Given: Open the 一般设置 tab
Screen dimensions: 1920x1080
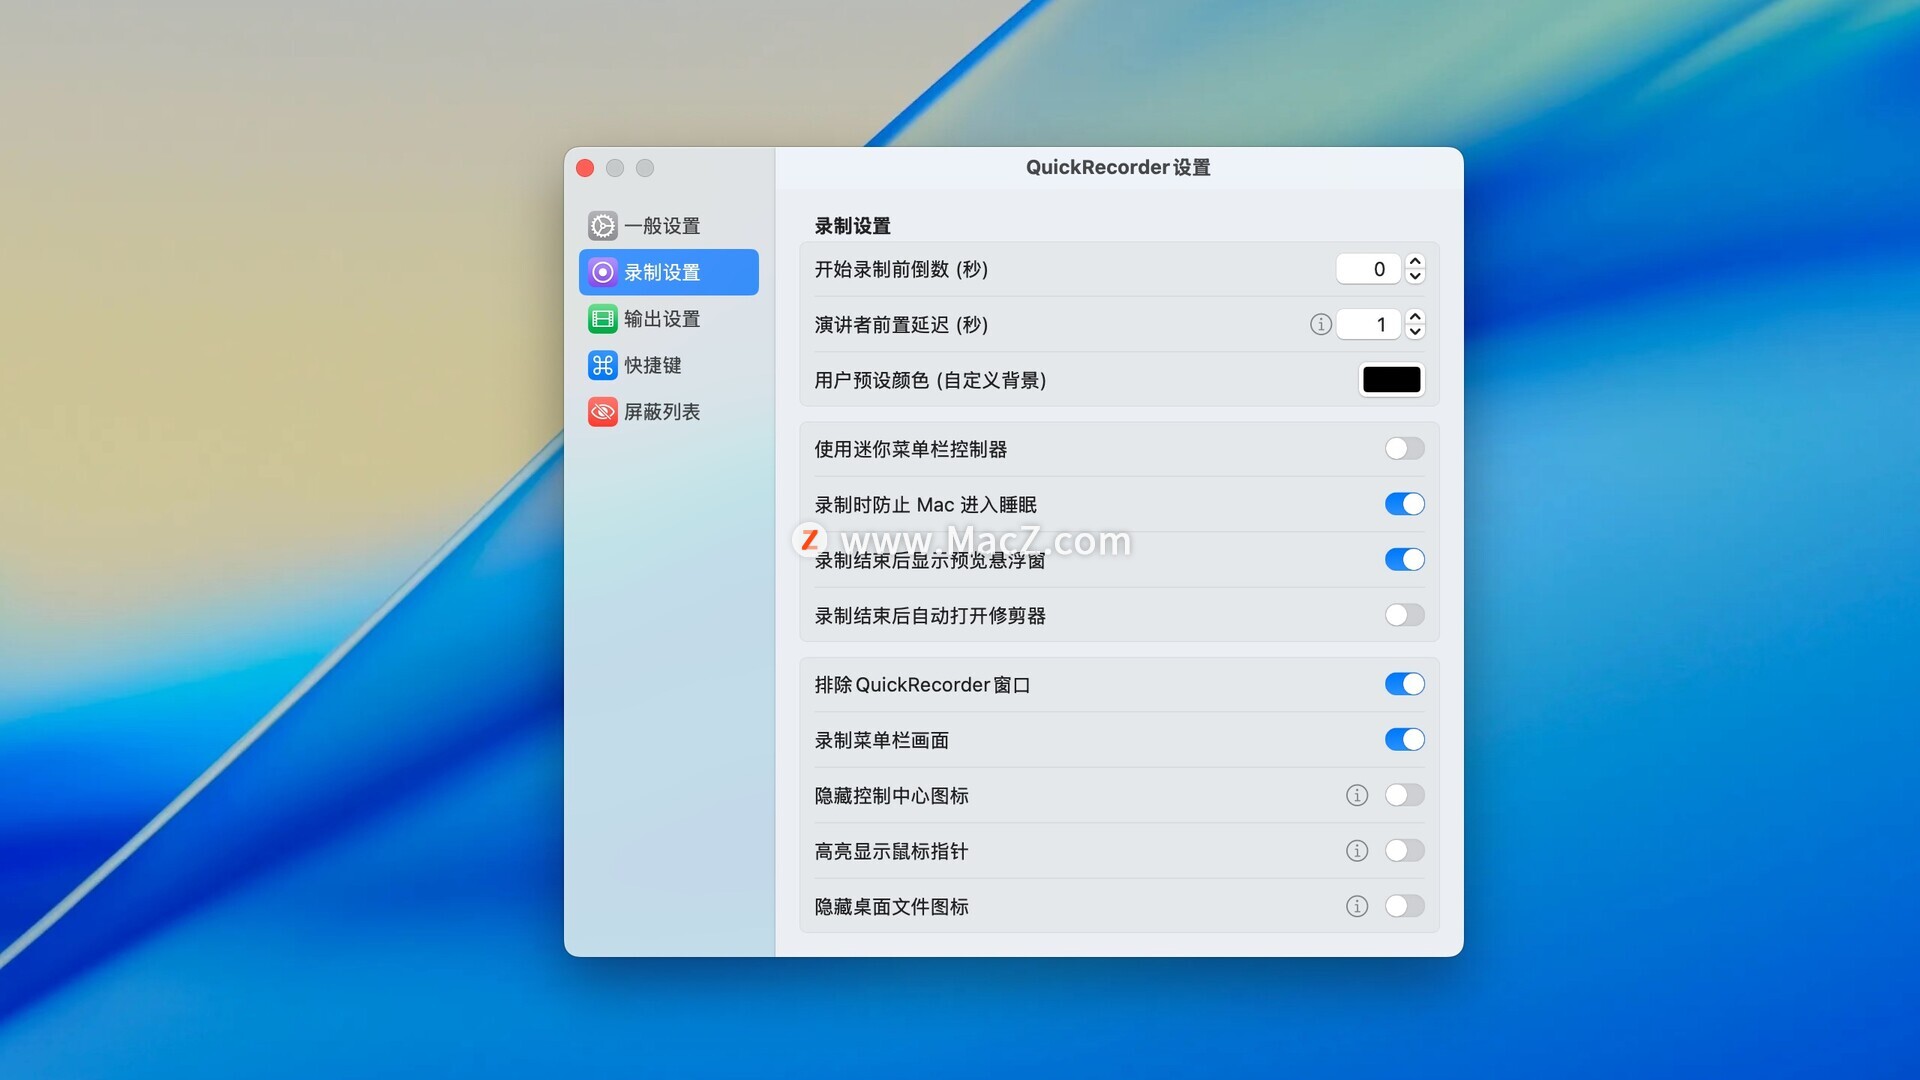Looking at the screenshot, I should coord(668,226).
